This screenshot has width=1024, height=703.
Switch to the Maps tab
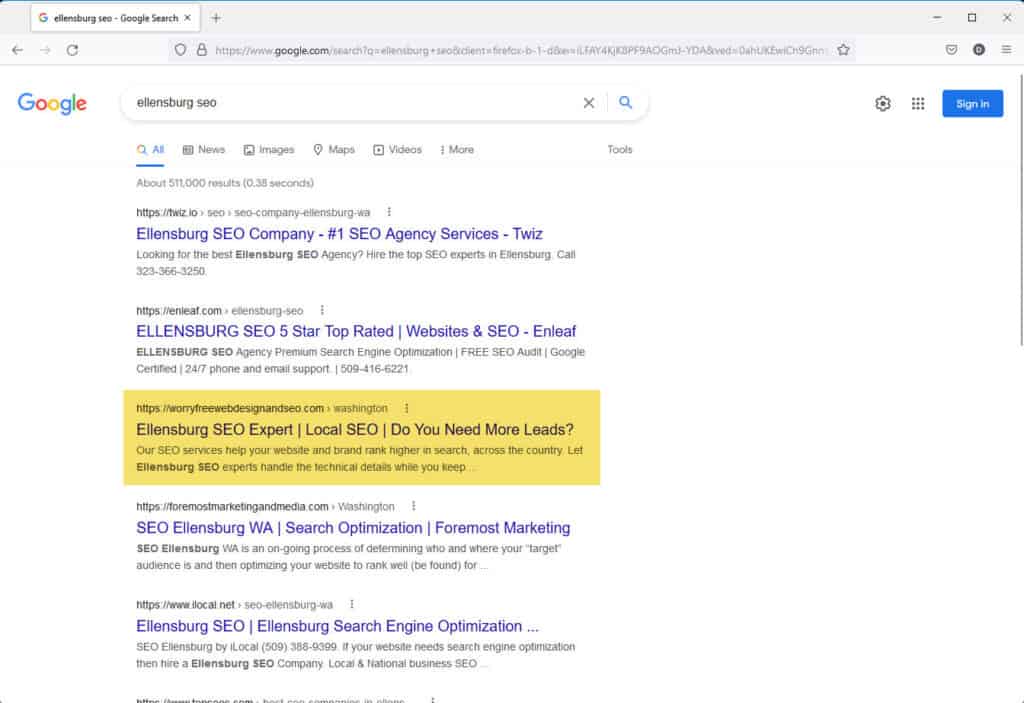[x=334, y=150]
